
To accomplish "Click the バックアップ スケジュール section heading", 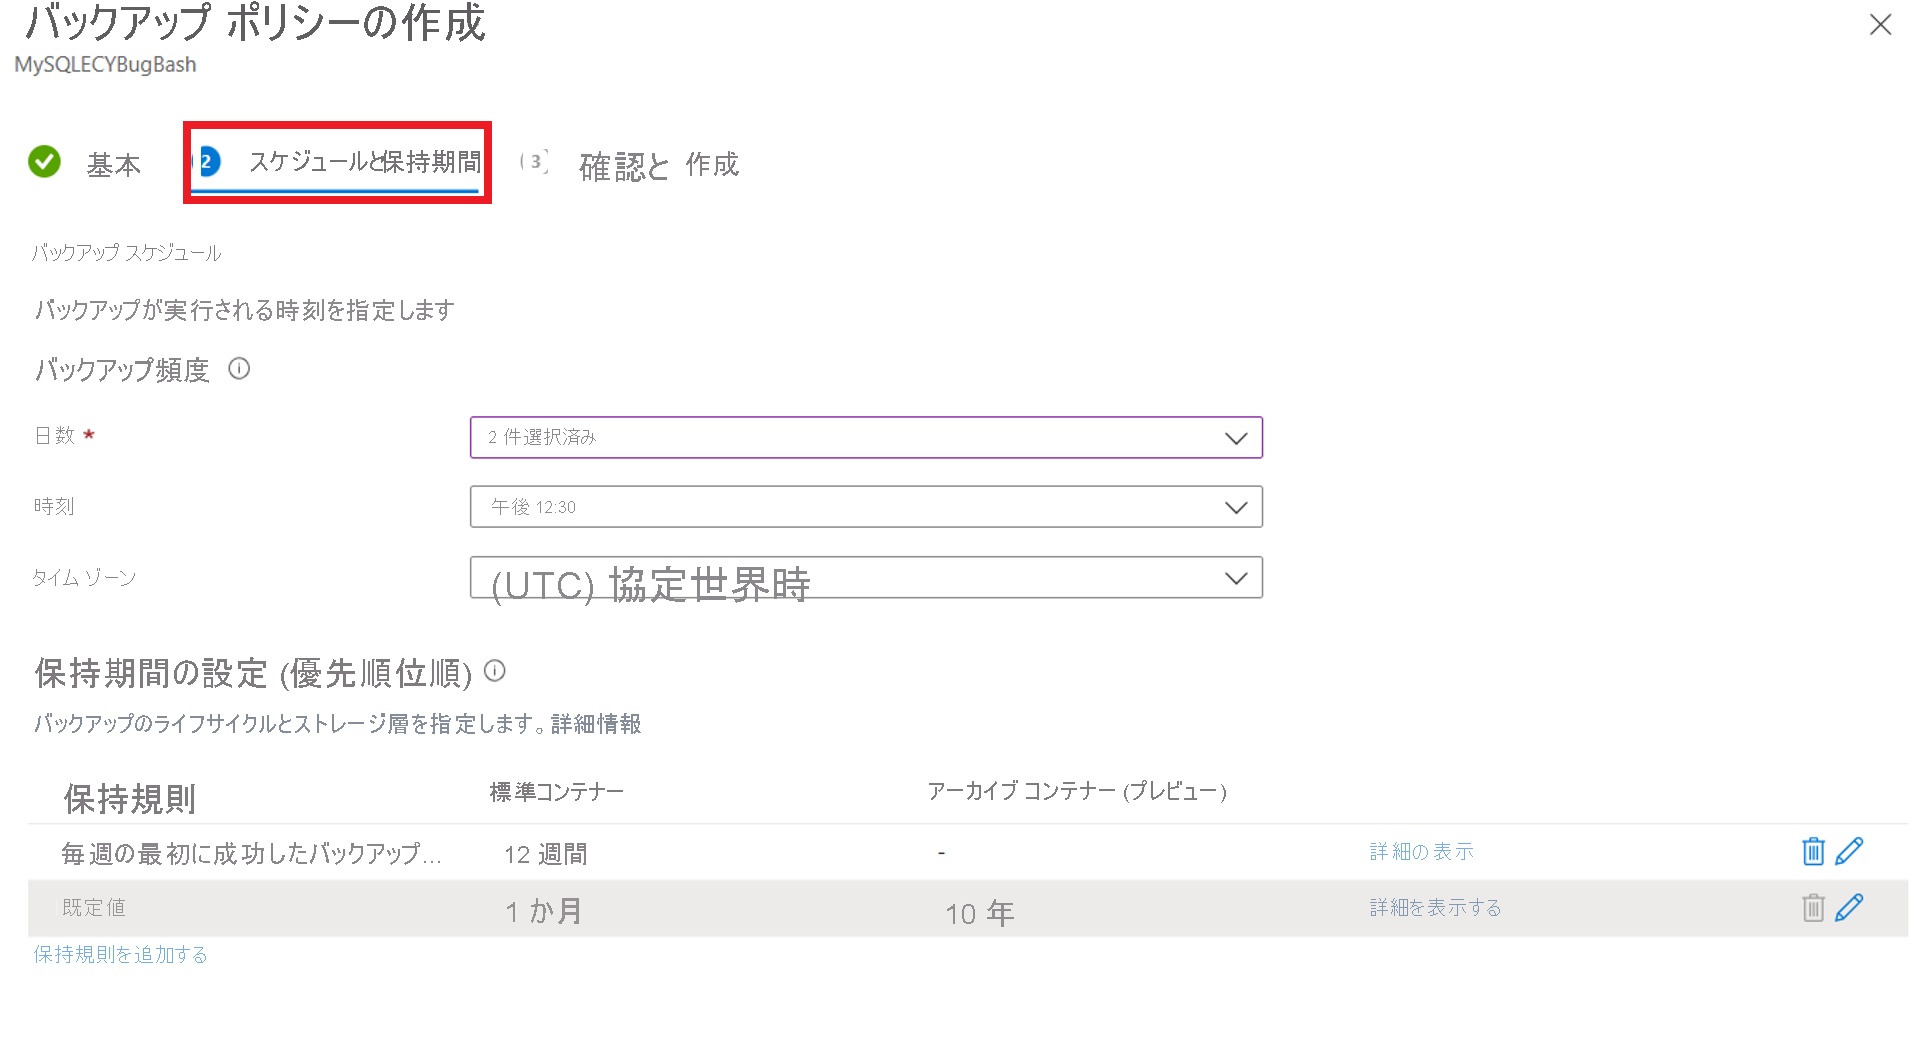I will click(126, 253).
